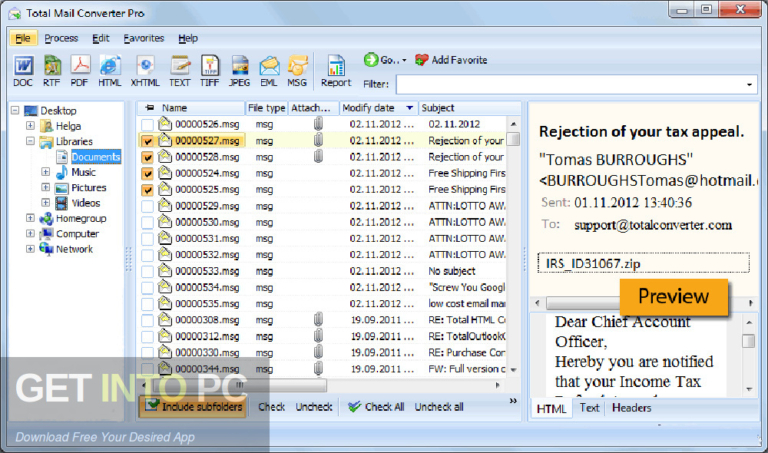Collapse the Desktop tree node
This screenshot has height=453, width=768.
click(15, 110)
